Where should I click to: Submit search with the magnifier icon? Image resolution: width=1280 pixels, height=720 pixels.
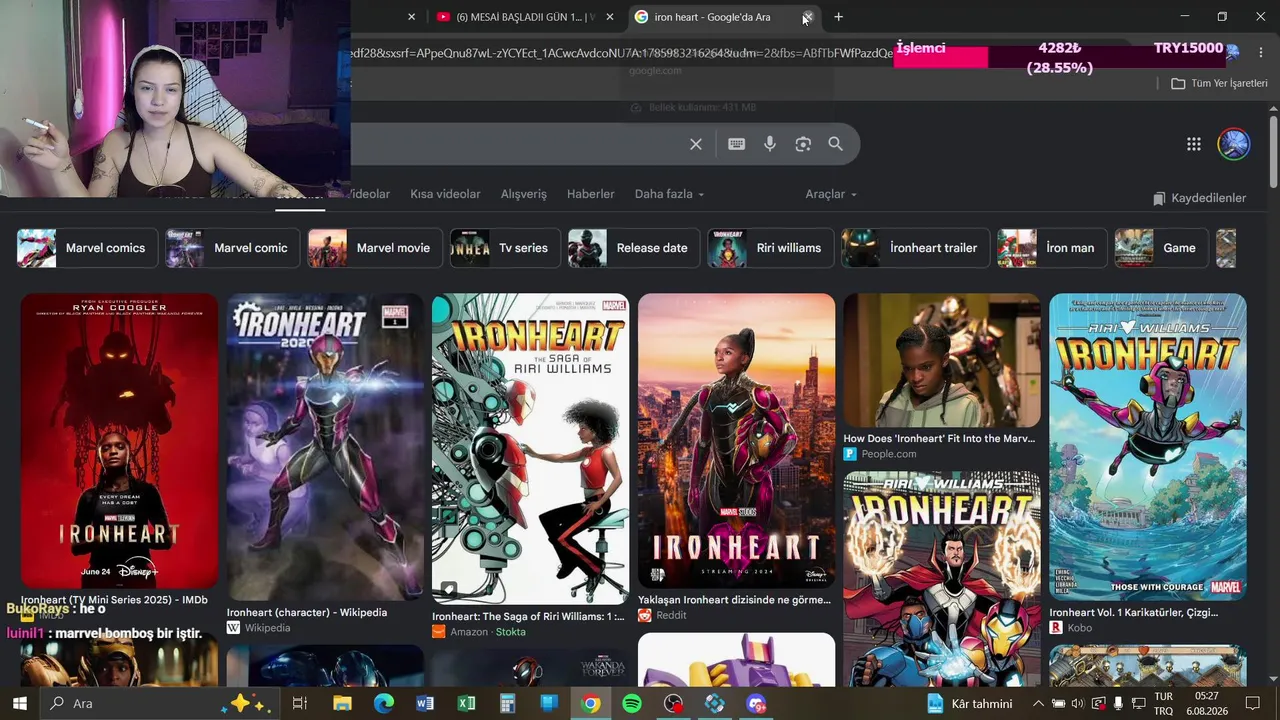836,144
